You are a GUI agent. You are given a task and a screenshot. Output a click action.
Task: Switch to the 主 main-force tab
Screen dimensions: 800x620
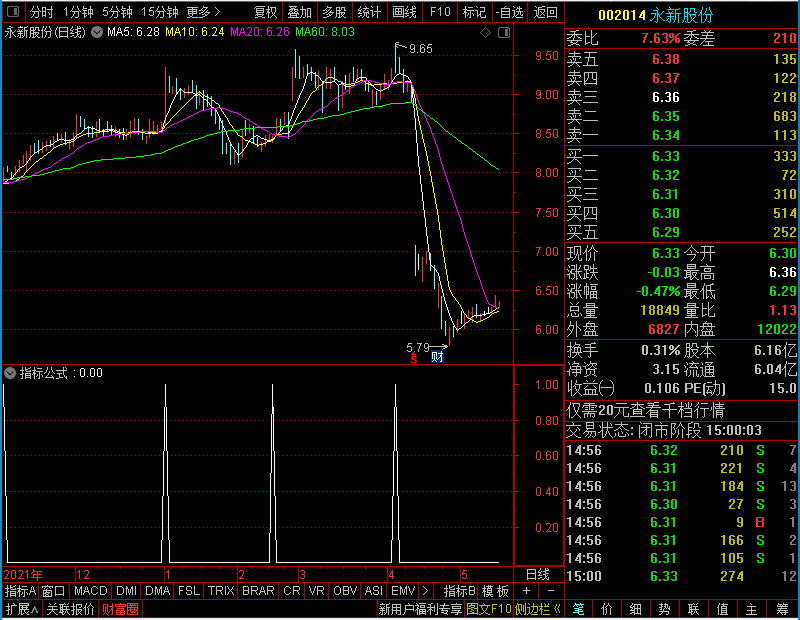pyautogui.click(x=752, y=609)
